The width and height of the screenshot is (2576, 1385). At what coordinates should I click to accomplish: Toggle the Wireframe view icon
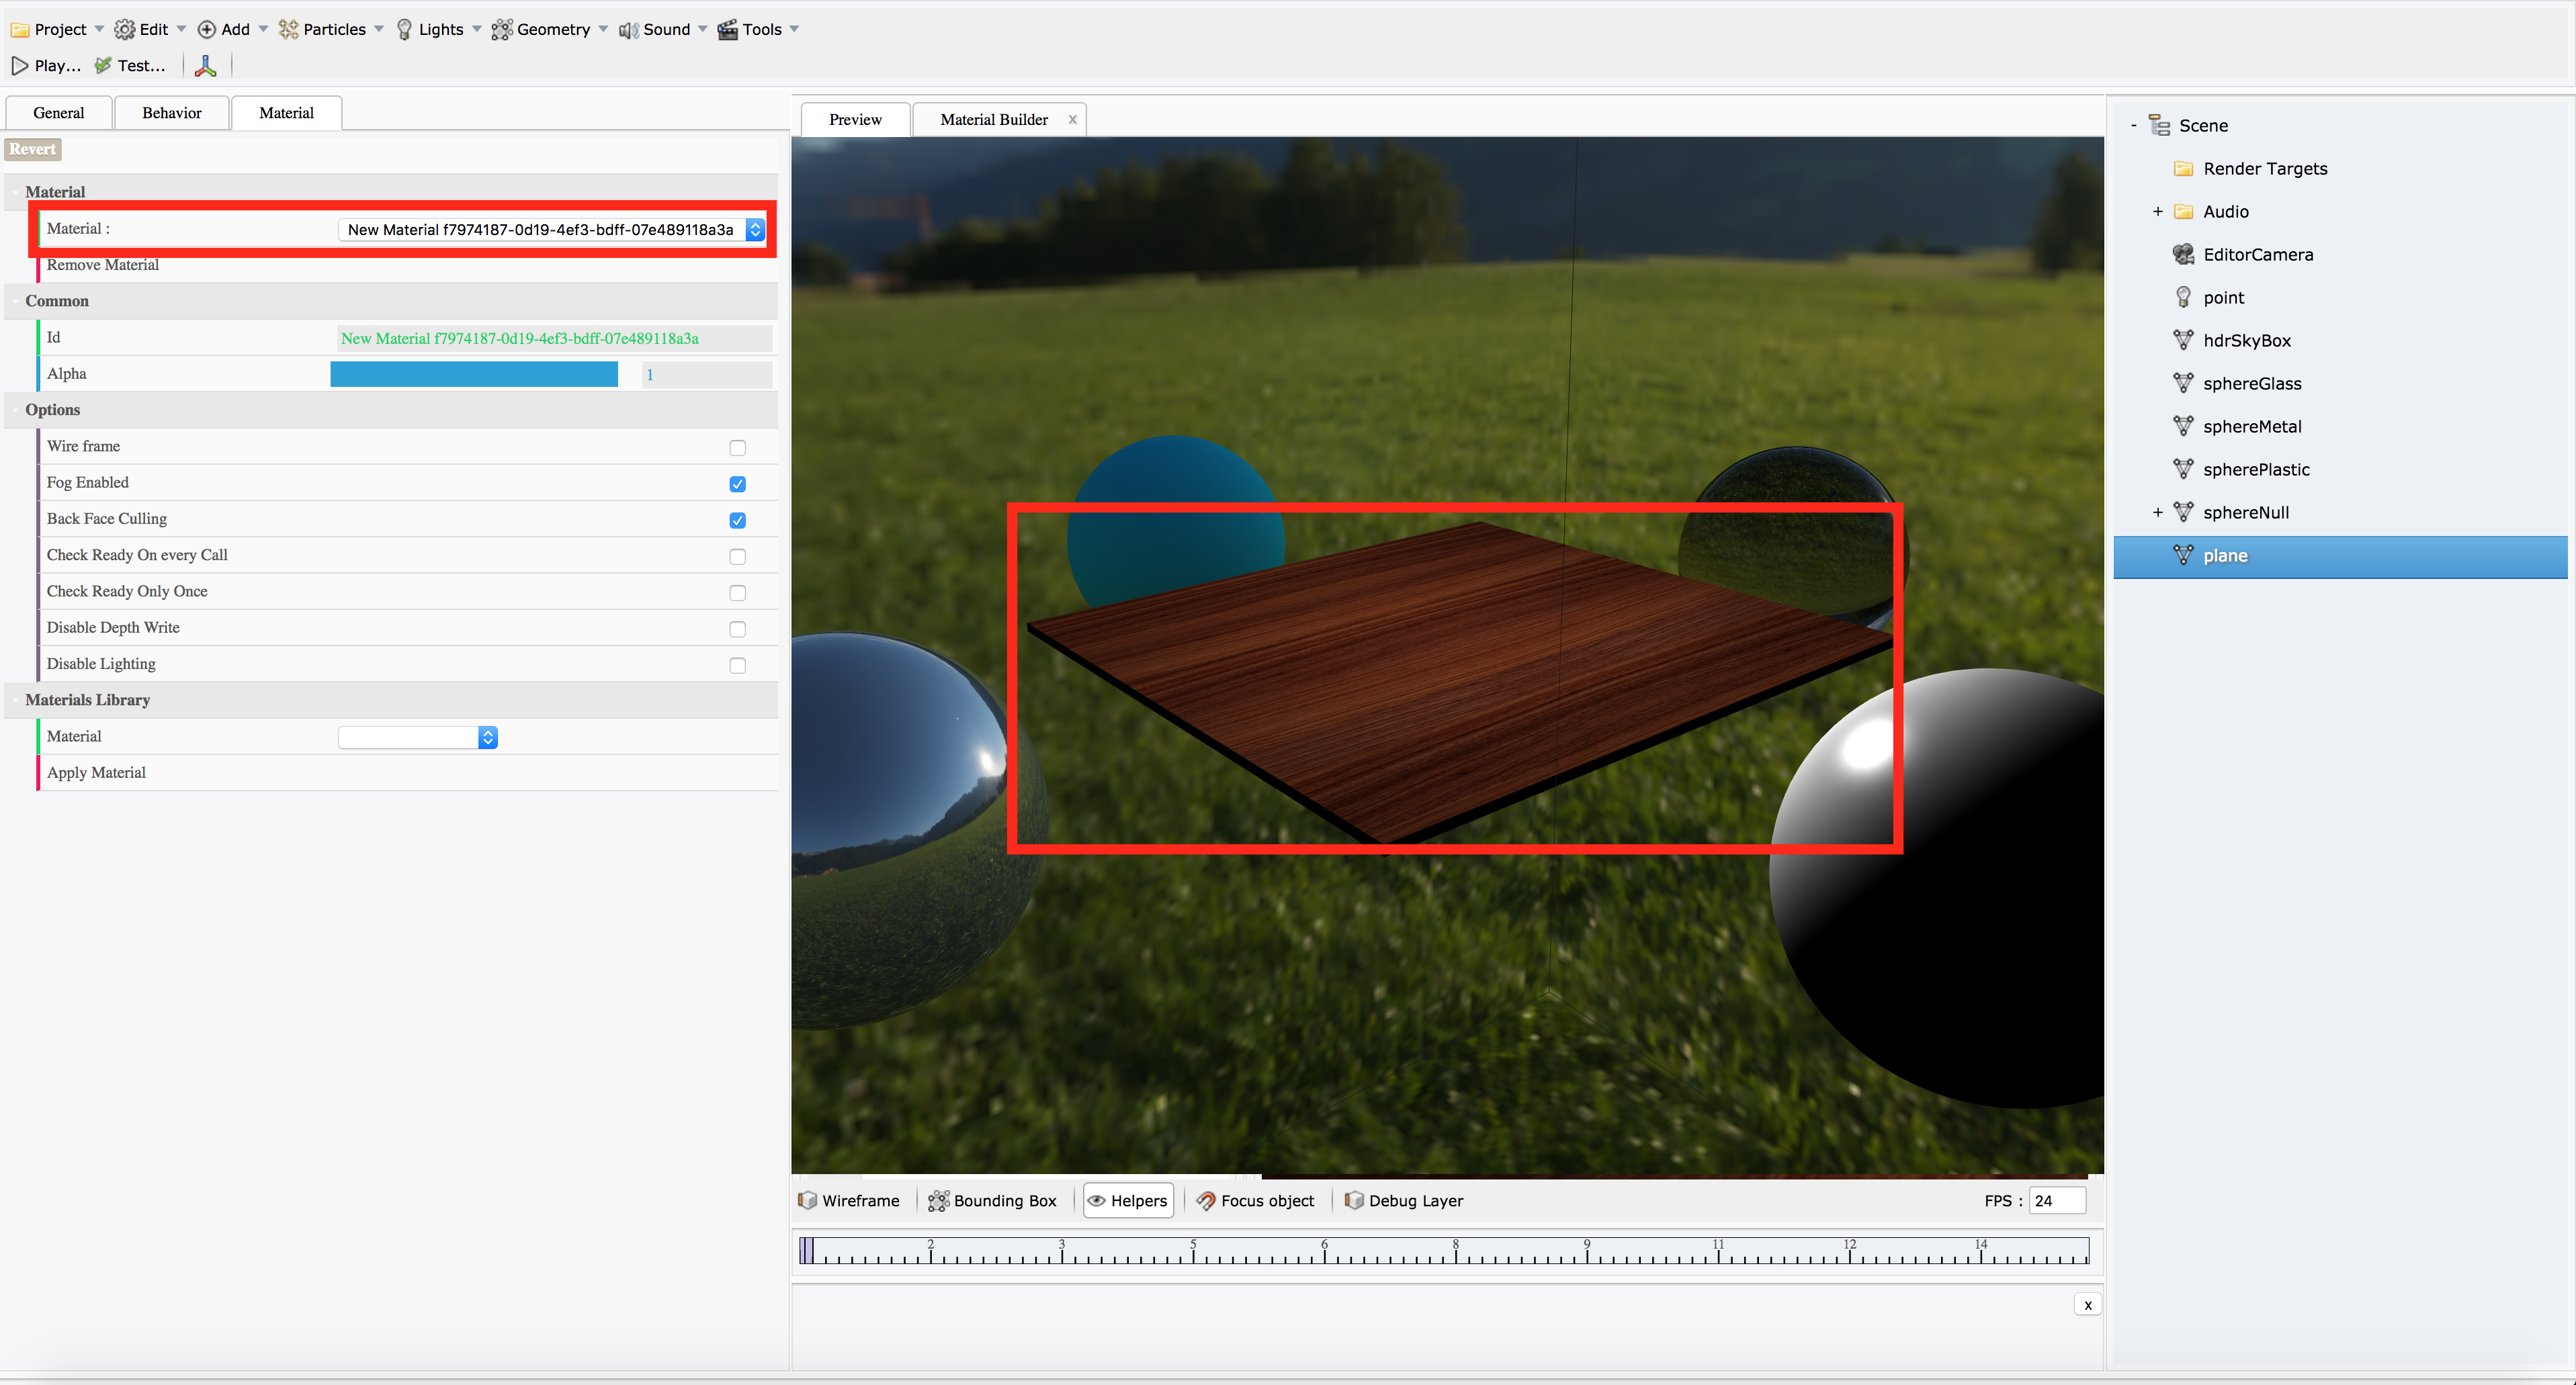(808, 1200)
